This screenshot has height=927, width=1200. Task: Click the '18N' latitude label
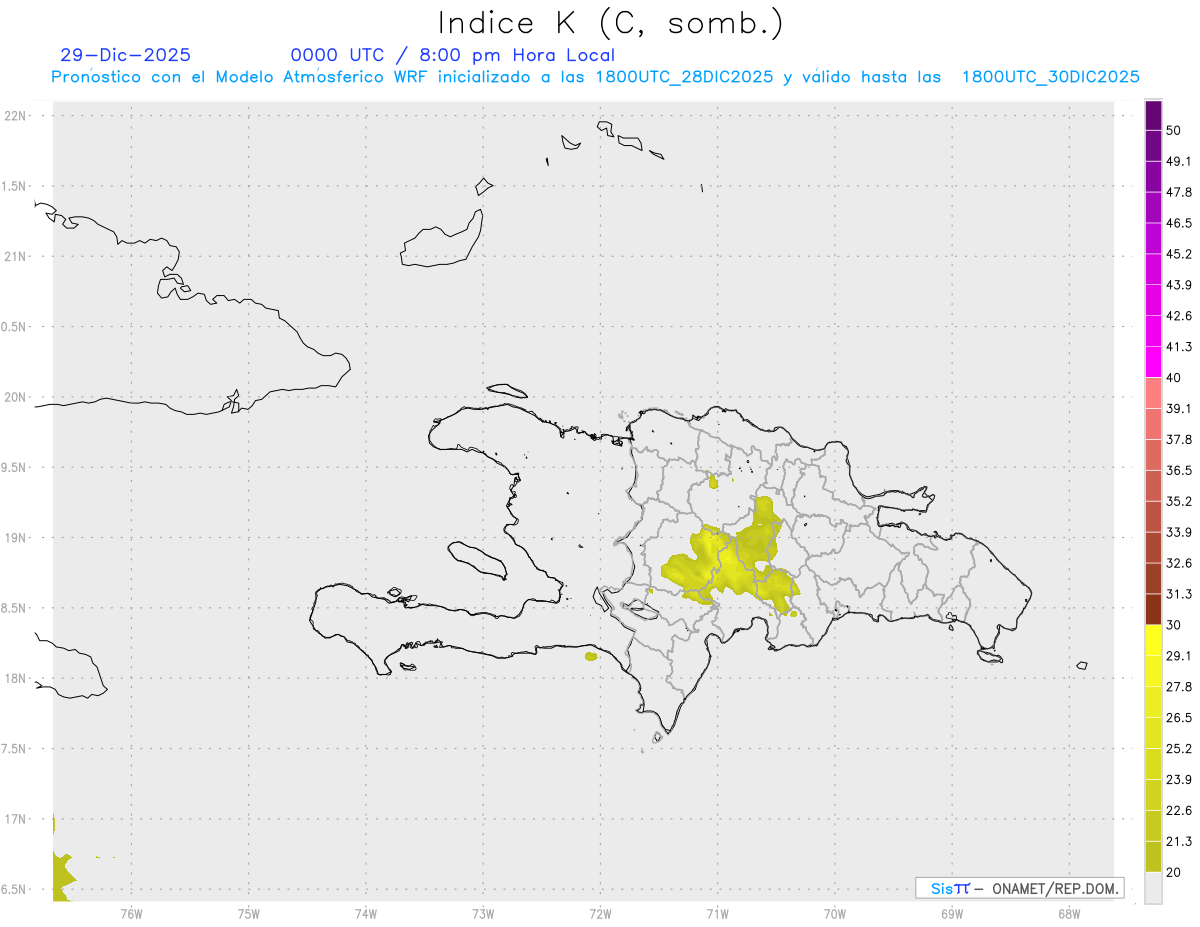point(15,679)
